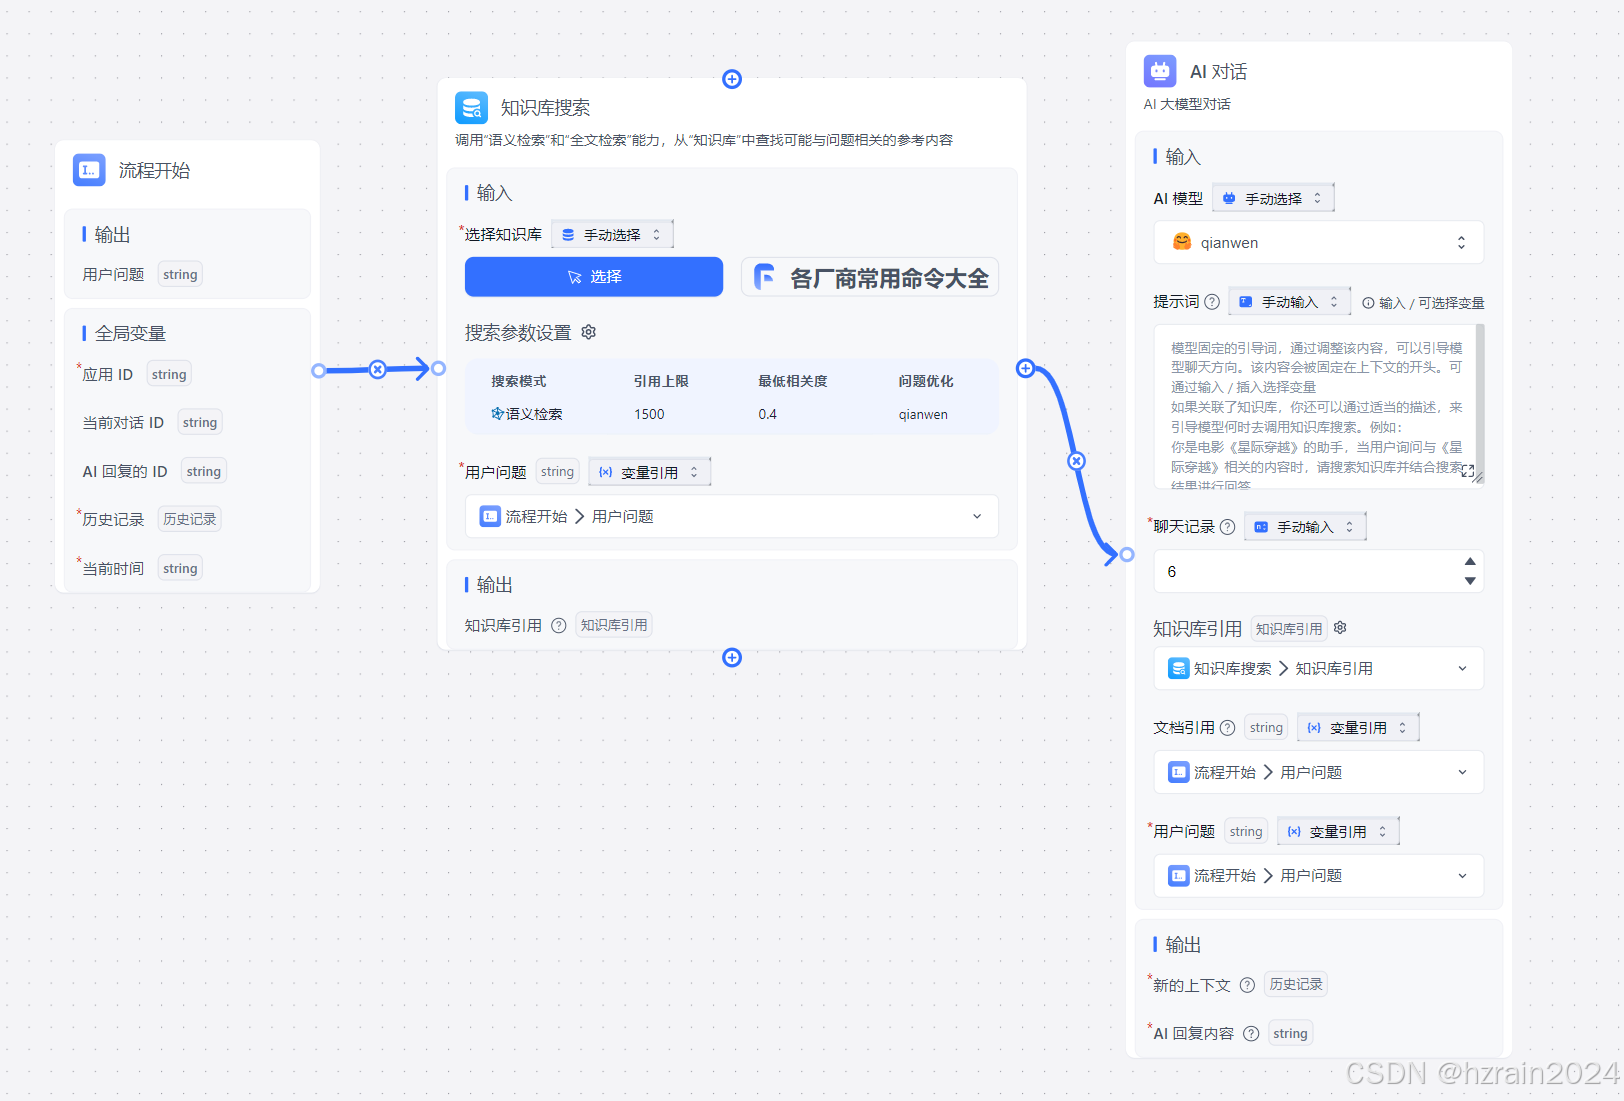This screenshot has width=1624, height=1101.
Task: Click plus handle on 知识库搜索 right edge
Action: pos(1025,368)
